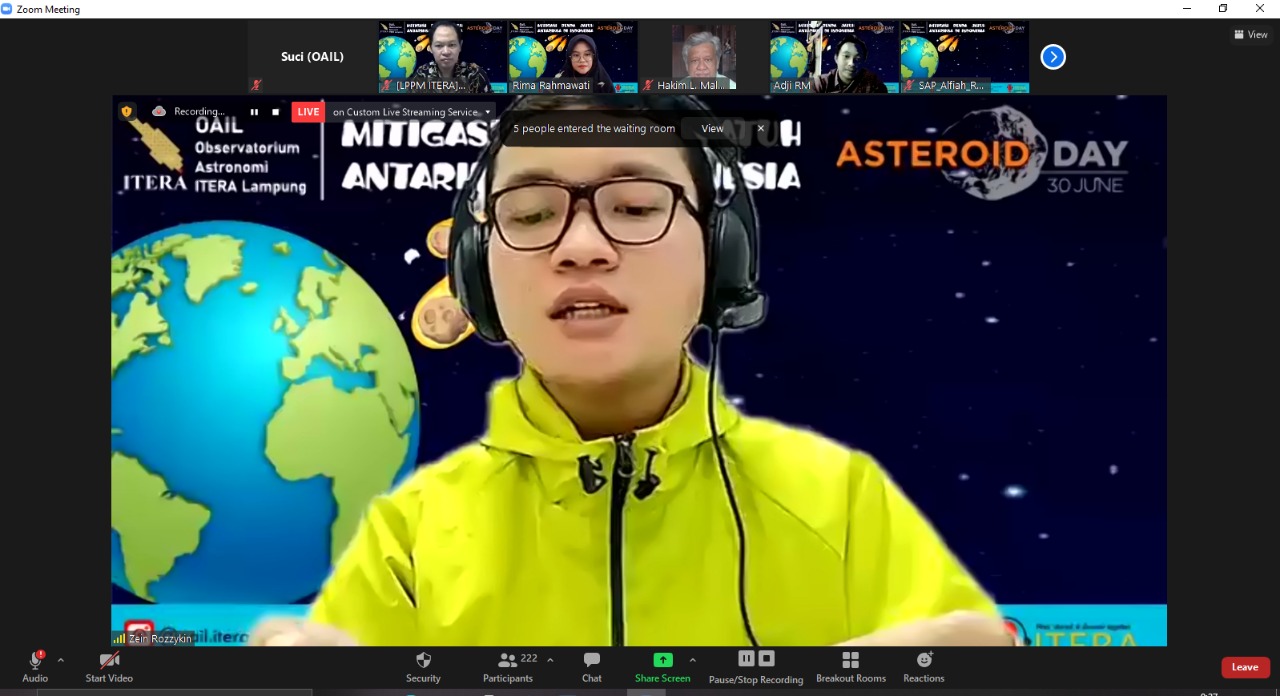Click the red Leave button

(1244, 667)
